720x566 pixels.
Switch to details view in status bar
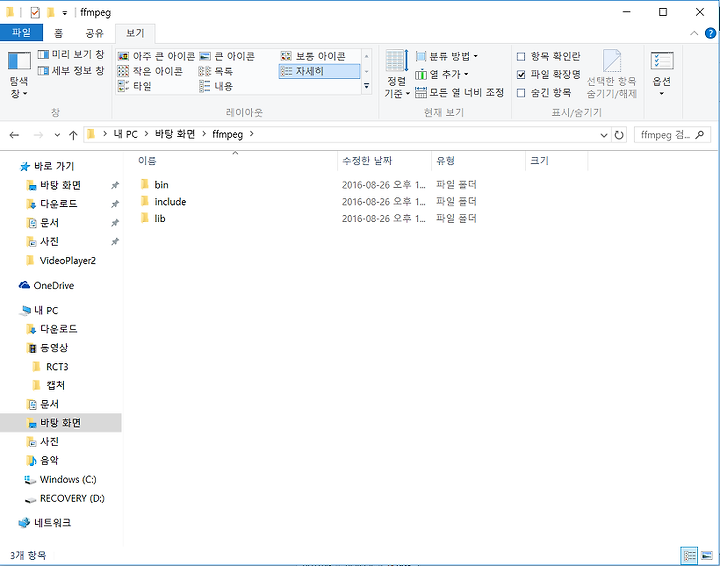point(689,556)
